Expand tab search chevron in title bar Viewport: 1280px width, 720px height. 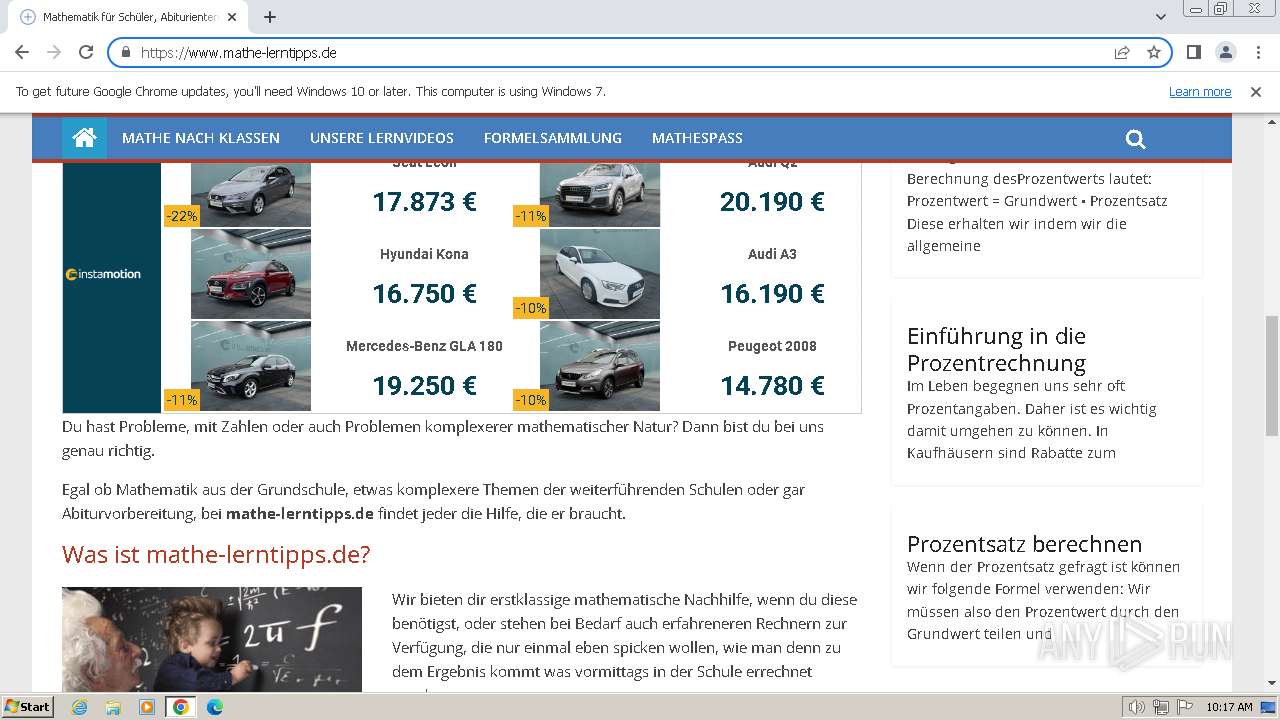1161,17
